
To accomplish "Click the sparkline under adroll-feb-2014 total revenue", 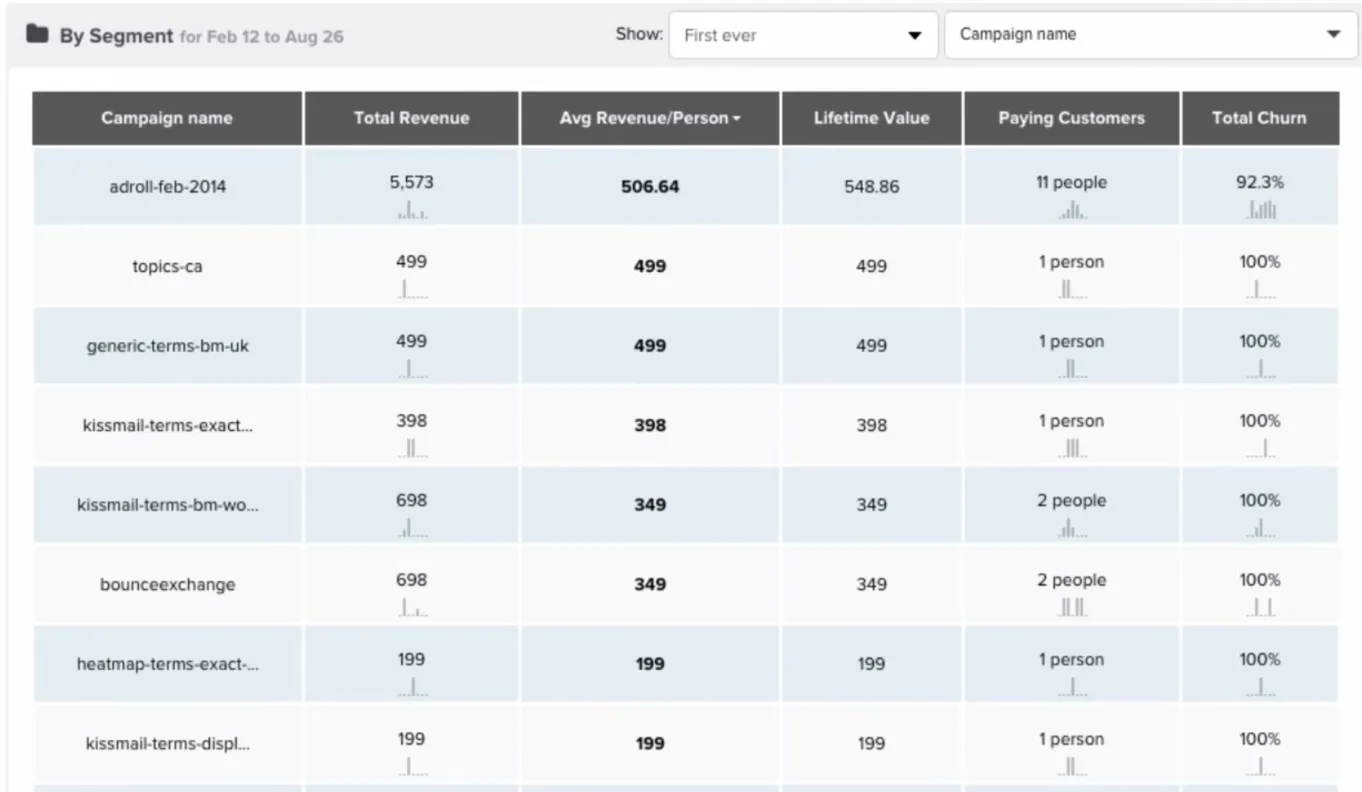I will point(411,211).
